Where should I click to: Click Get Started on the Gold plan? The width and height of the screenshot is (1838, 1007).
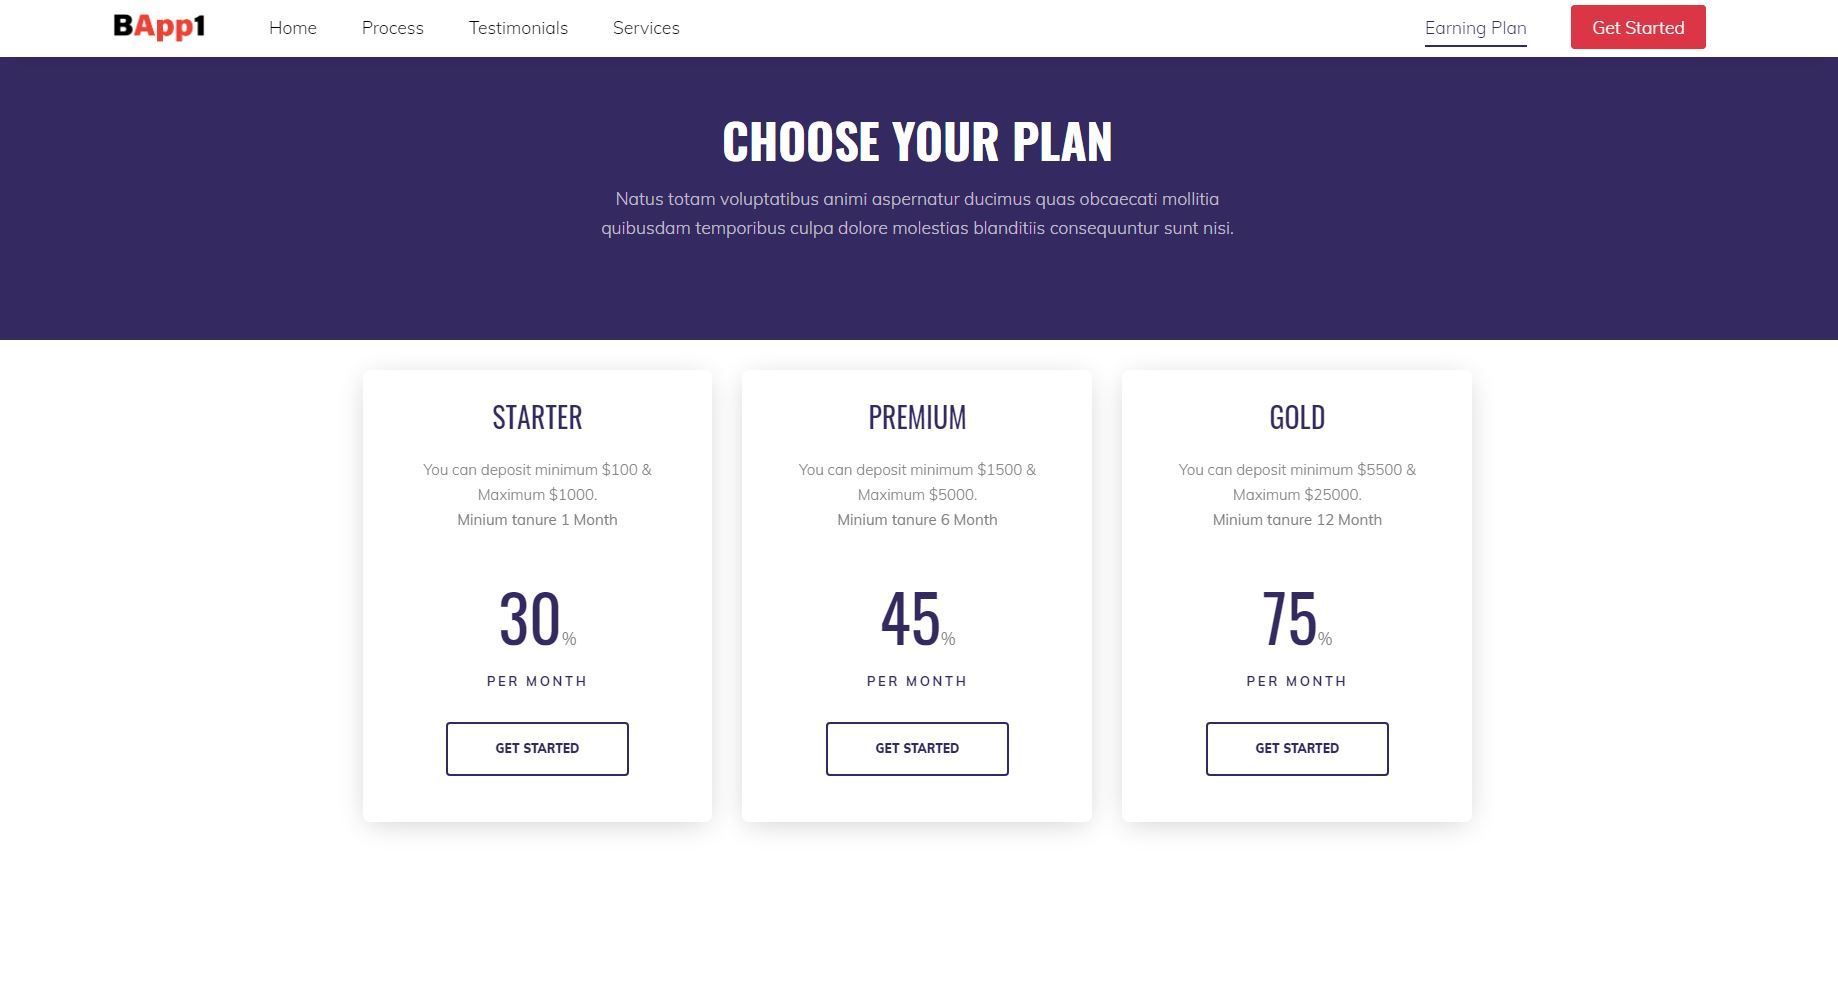[x=1297, y=748]
